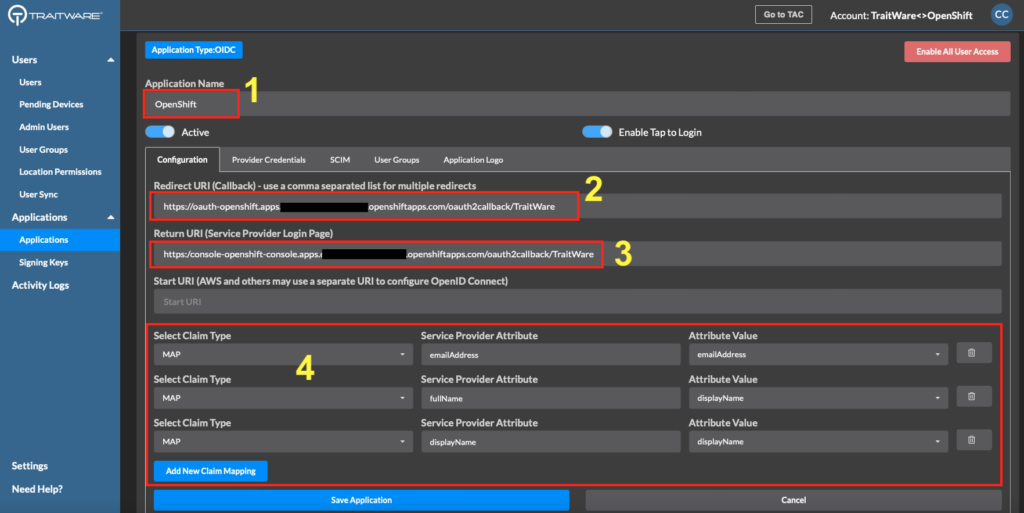Click the Application Name field
Viewport: 1024px width, 513px height.
tap(577, 104)
